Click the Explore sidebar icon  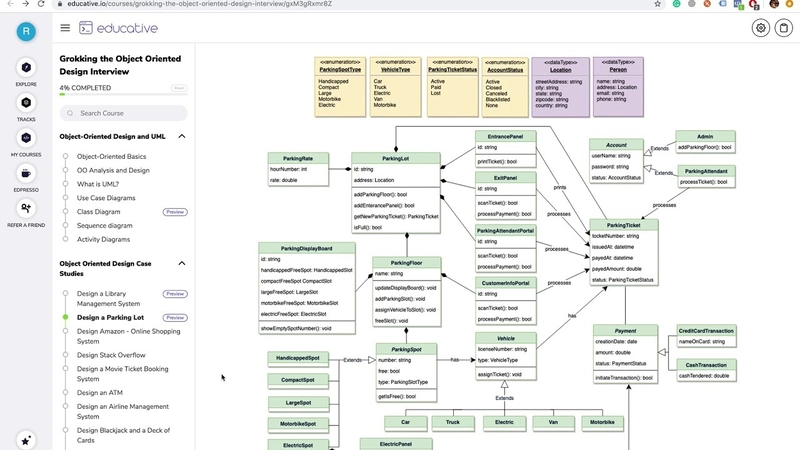[26, 68]
